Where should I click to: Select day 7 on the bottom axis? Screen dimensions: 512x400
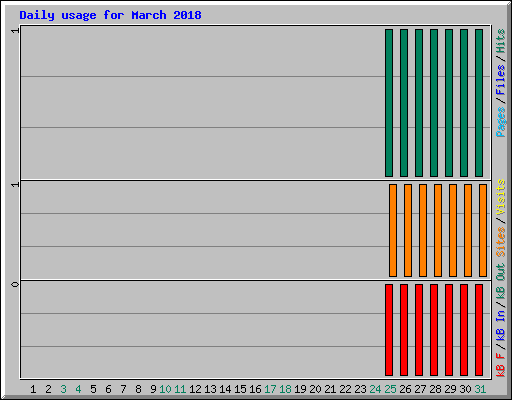pos(123,389)
